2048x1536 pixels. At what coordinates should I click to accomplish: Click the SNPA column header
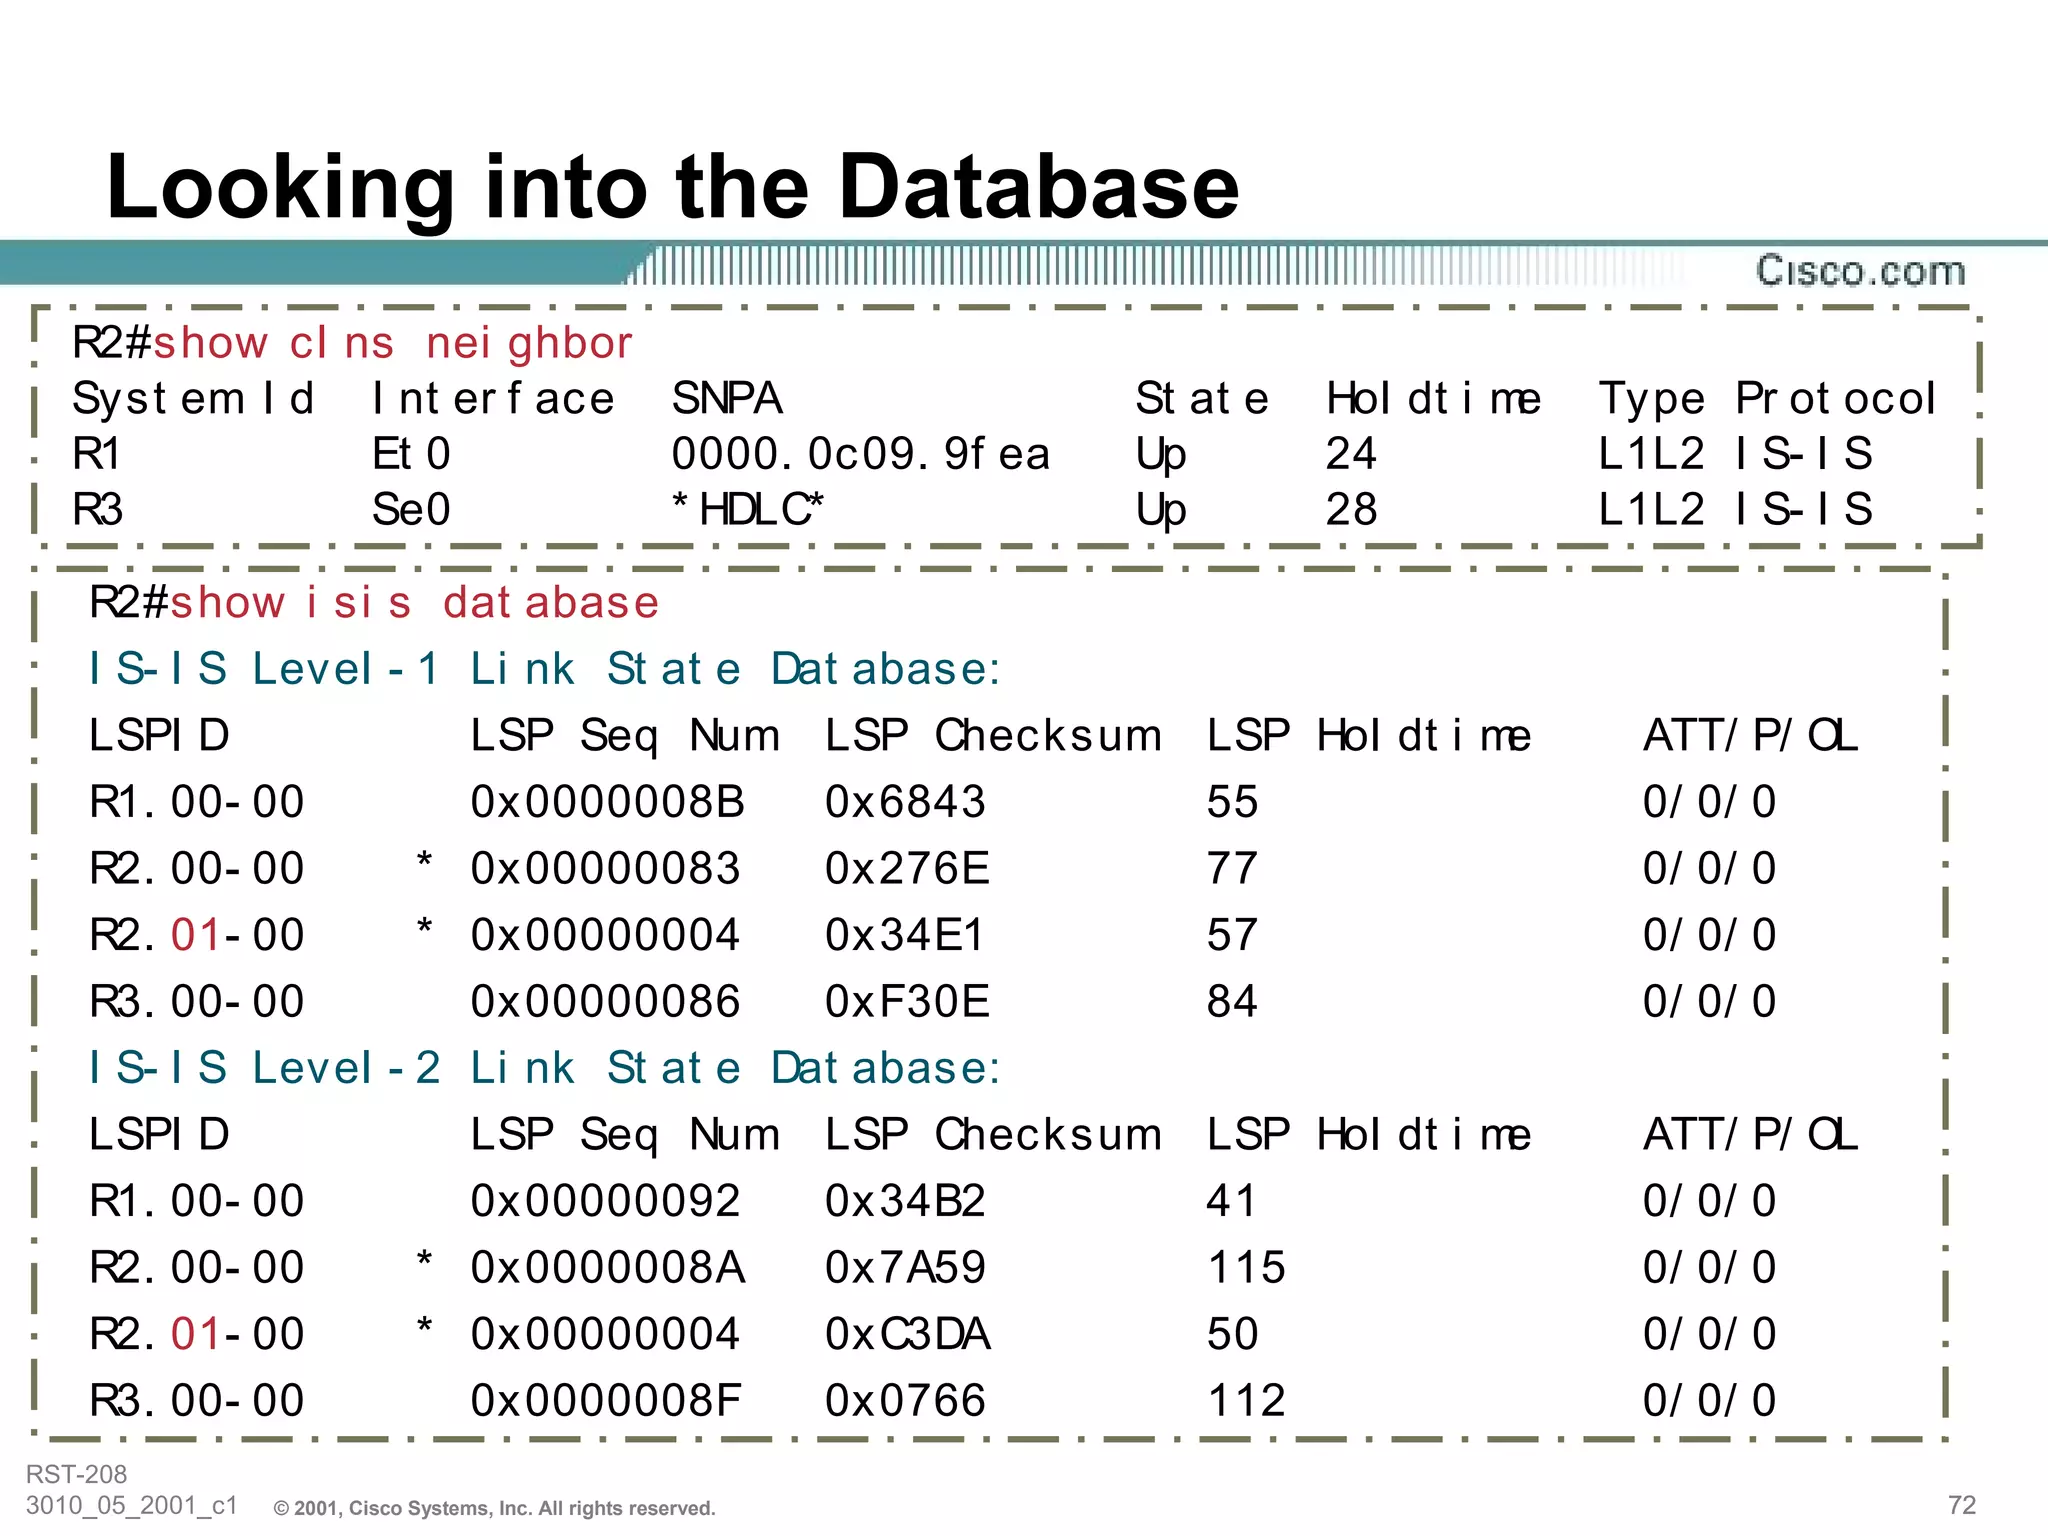click(727, 399)
